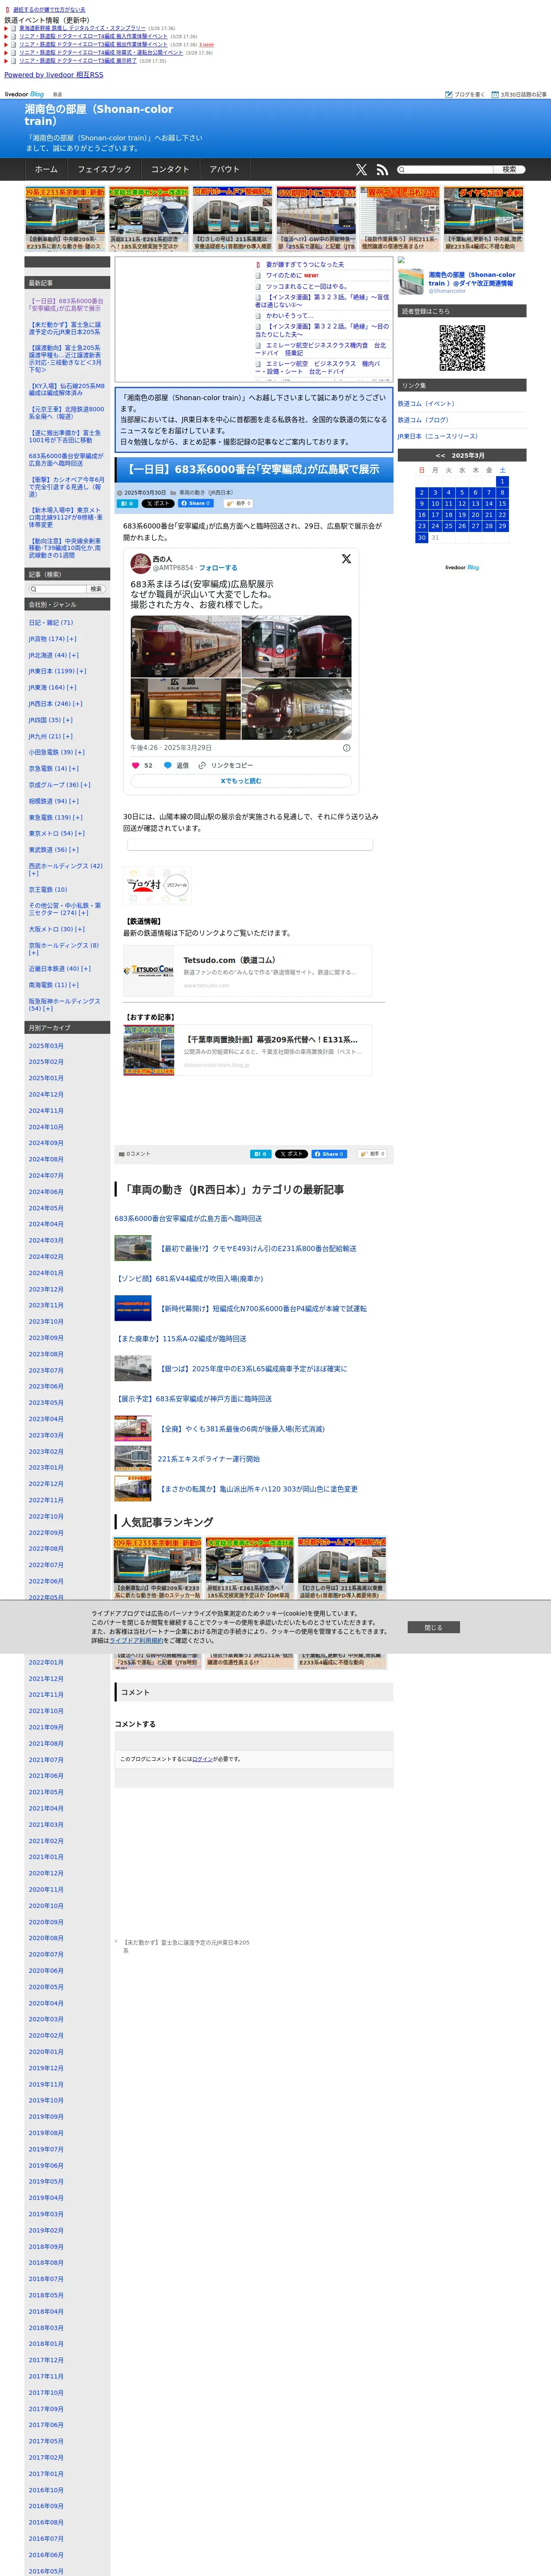
Task: Like the embedded tweet via heart icon
Action: point(136,765)
